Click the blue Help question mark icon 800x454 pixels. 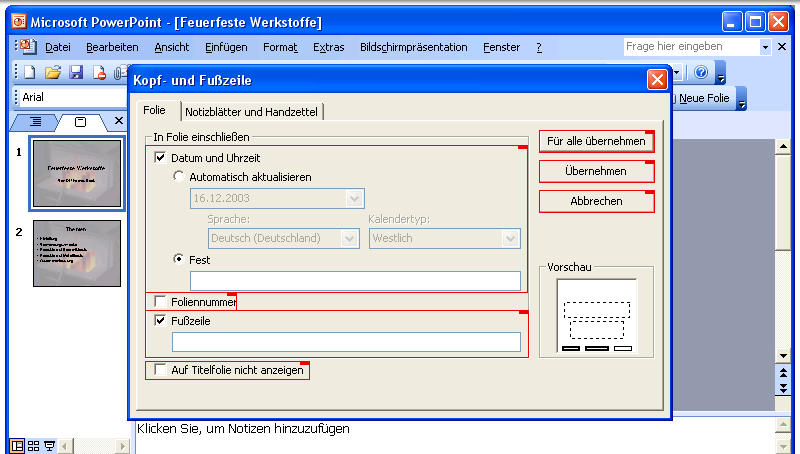pyautogui.click(x=702, y=72)
